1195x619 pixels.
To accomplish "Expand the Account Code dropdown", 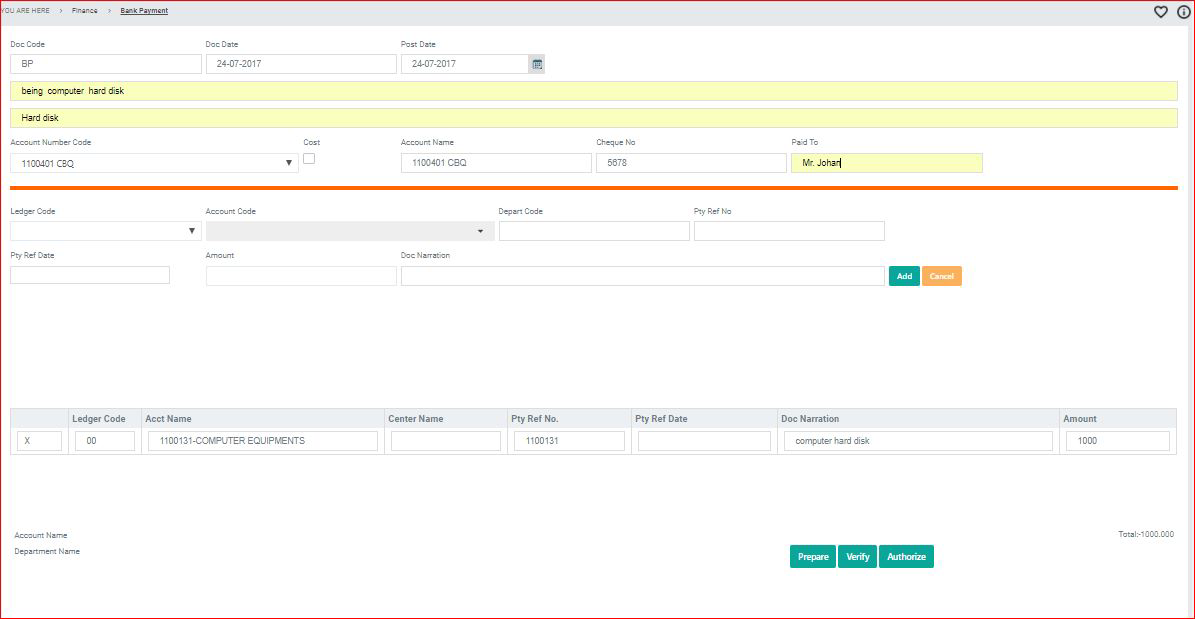I will click(x=480, y=231).
